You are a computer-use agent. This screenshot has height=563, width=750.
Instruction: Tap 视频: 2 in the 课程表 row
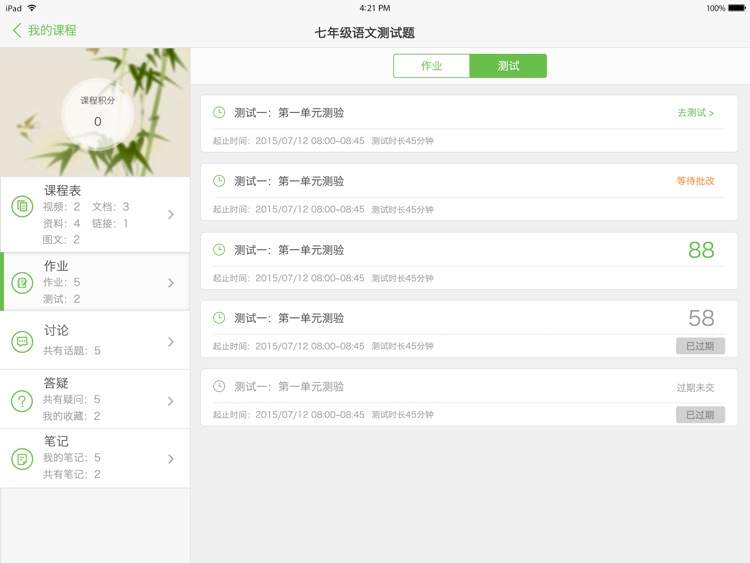(x=61, y=207)
